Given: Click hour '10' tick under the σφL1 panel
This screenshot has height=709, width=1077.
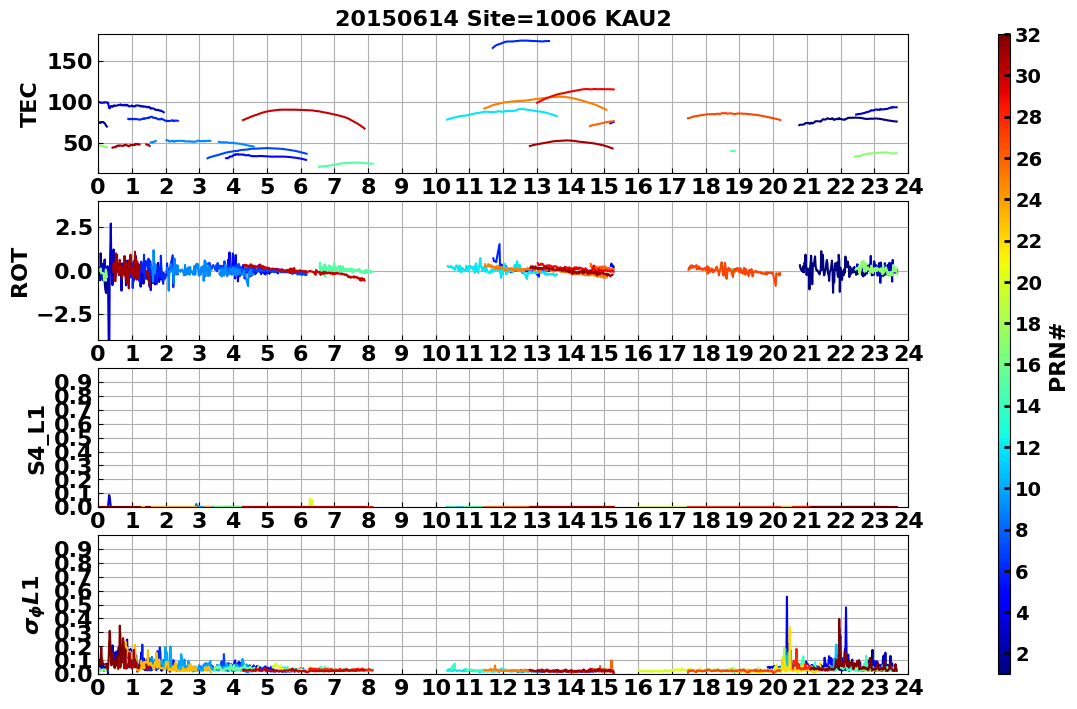Looking at the screenshot, I should pyautogui.click(x=435, y=686).
